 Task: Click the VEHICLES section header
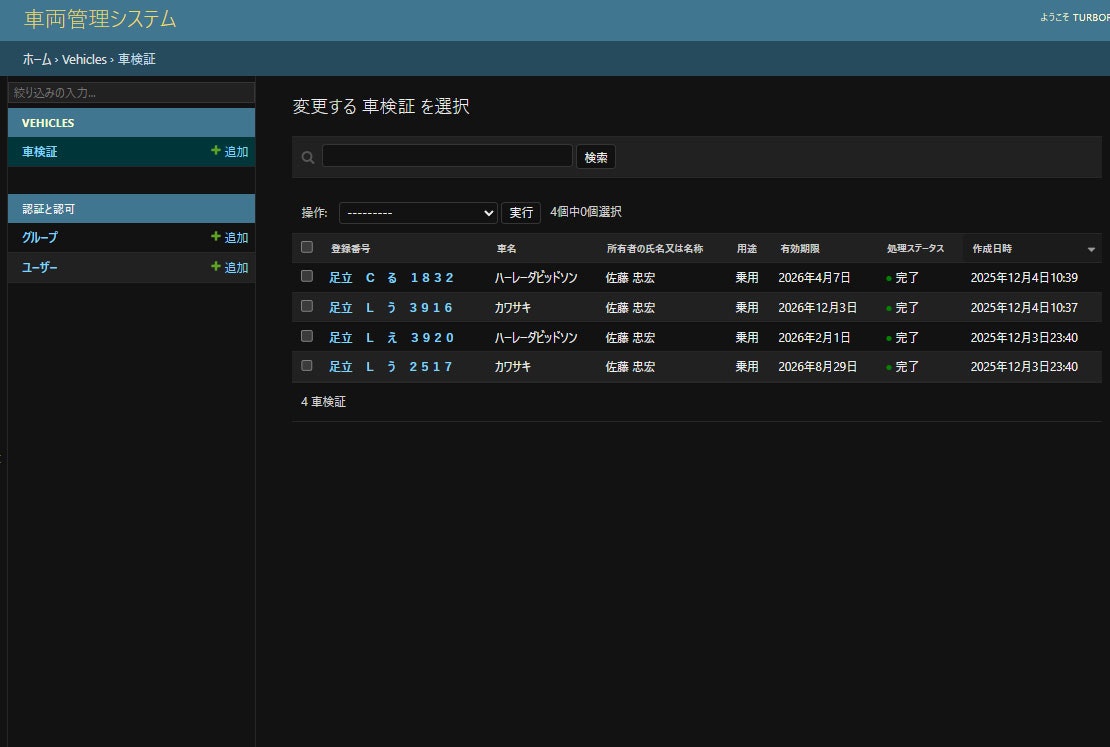pyautogui.click(x=48, y=122)
